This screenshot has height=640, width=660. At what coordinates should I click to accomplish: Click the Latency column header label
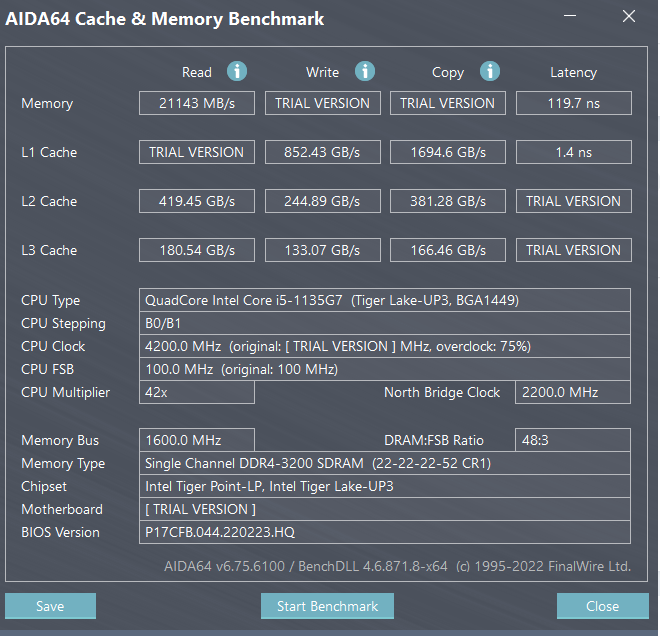[x=574, y=73]
